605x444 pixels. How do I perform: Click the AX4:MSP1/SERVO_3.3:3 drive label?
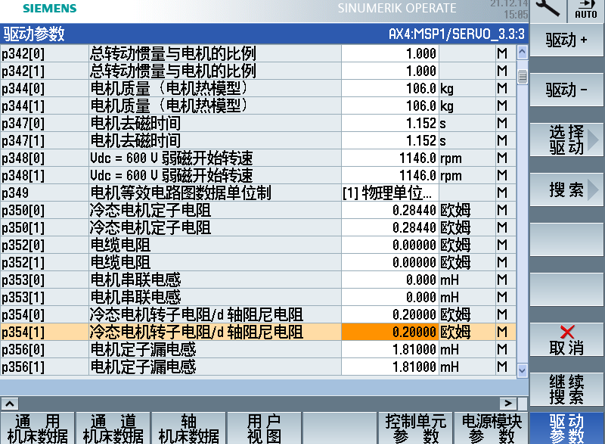(456, 34)
